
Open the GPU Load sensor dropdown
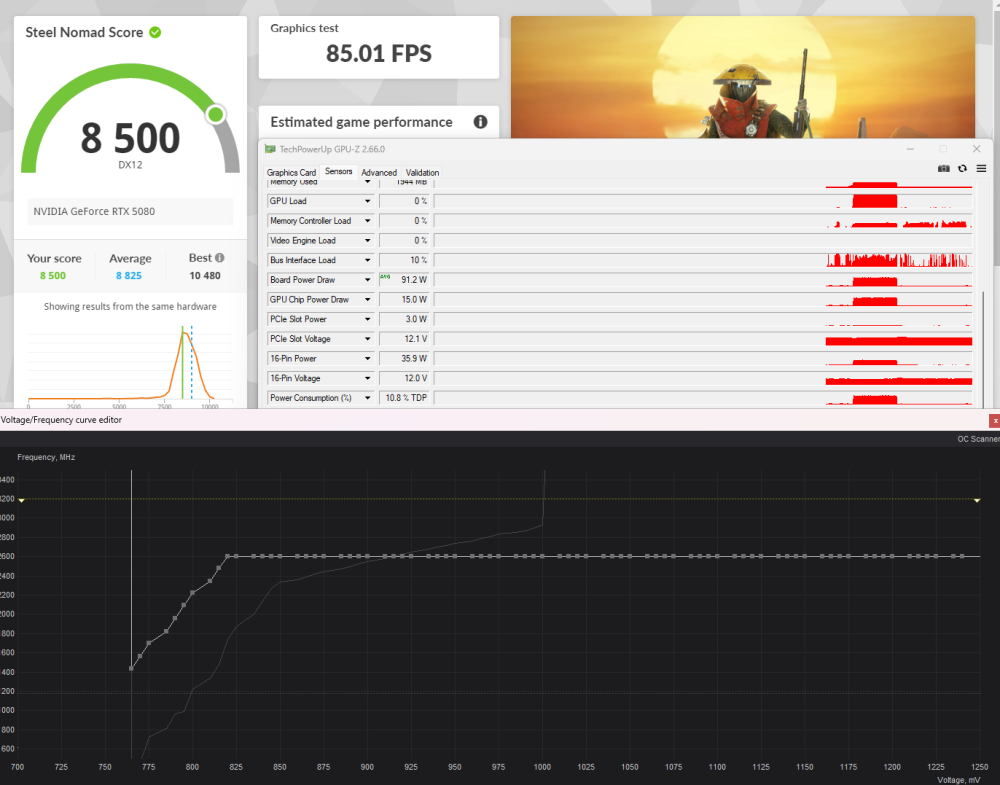[367, 201]
